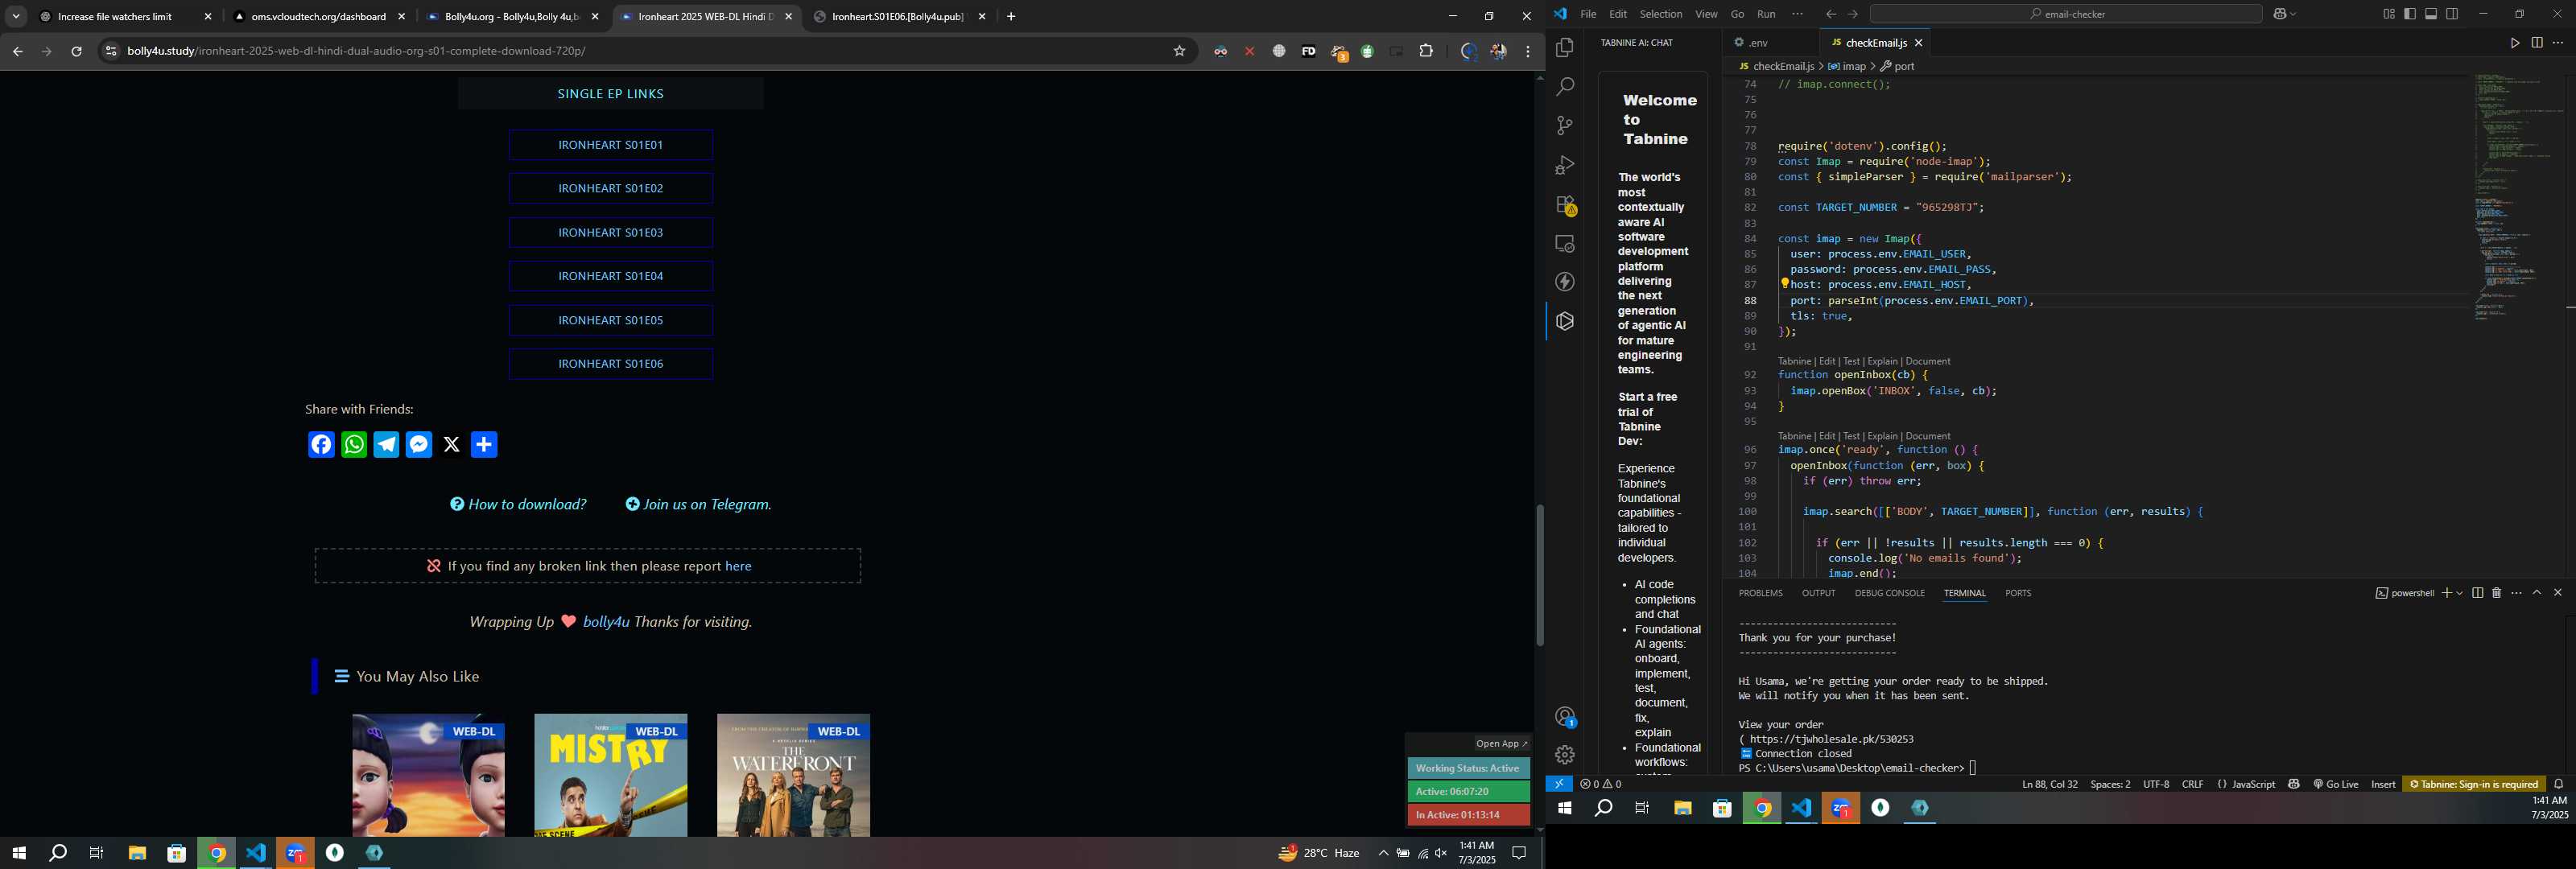
Task: Open IRONHEART S01E01 download link
Action: 610,145
